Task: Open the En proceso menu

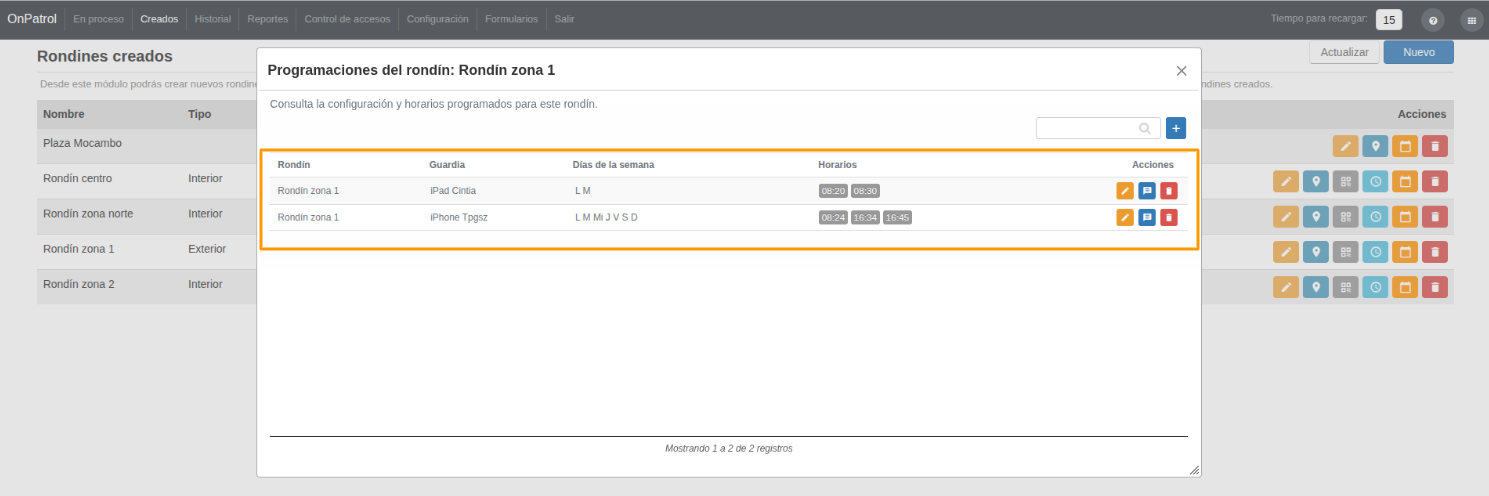Action: point(98,19)
